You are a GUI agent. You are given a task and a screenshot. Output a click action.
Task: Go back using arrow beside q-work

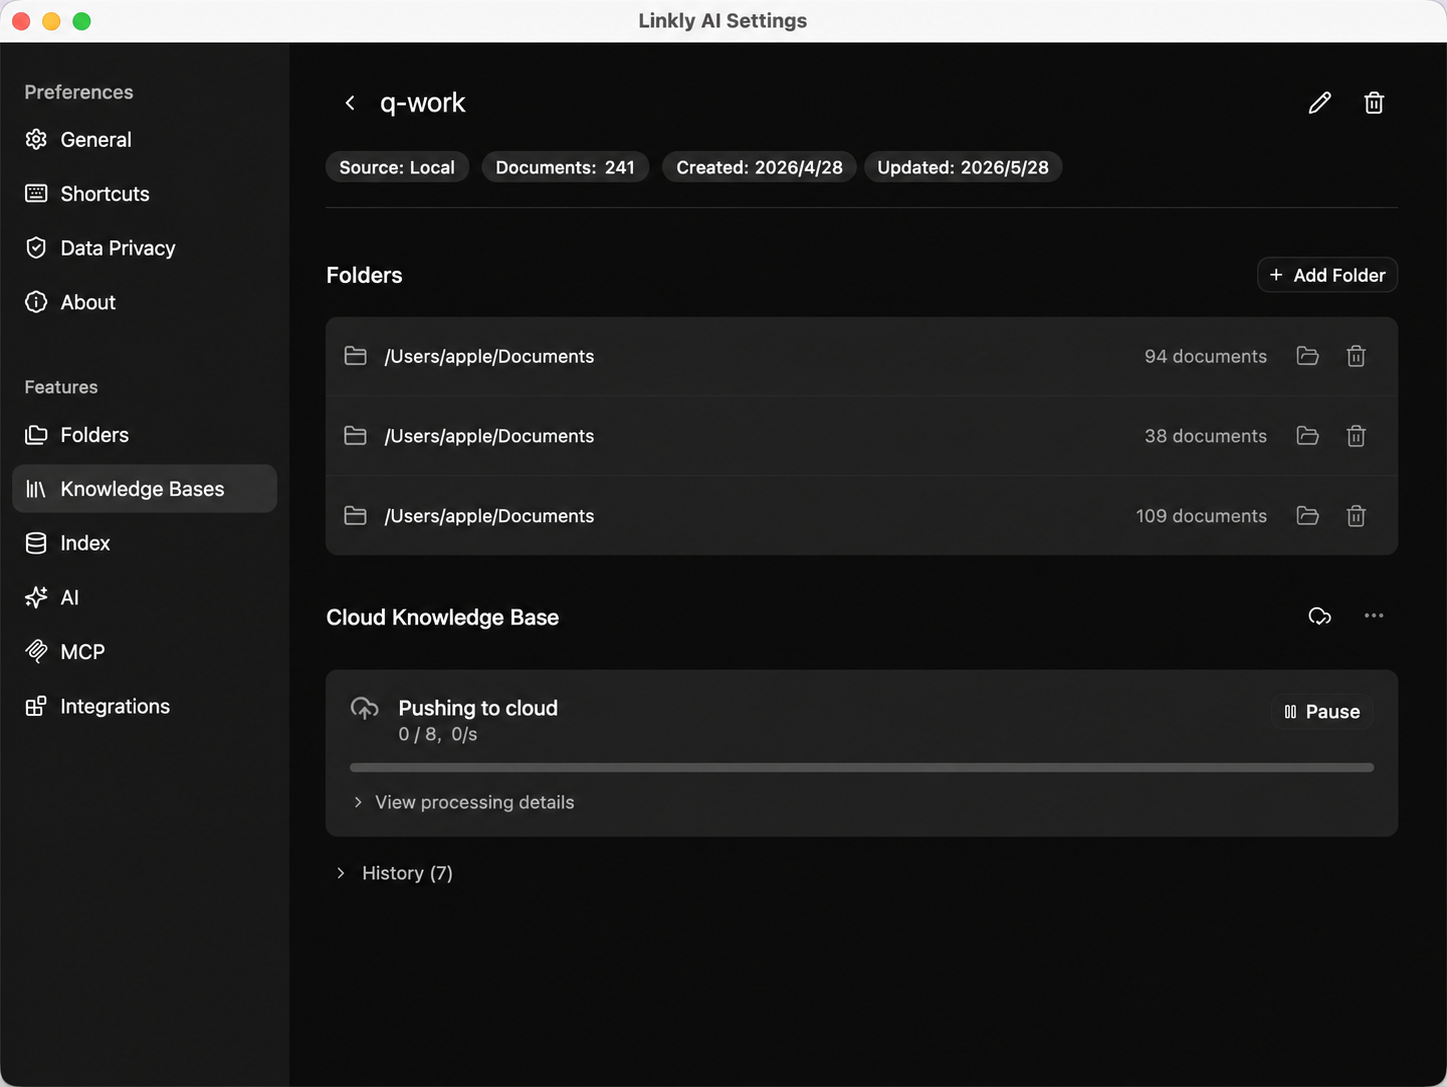(x=350, y=103)
